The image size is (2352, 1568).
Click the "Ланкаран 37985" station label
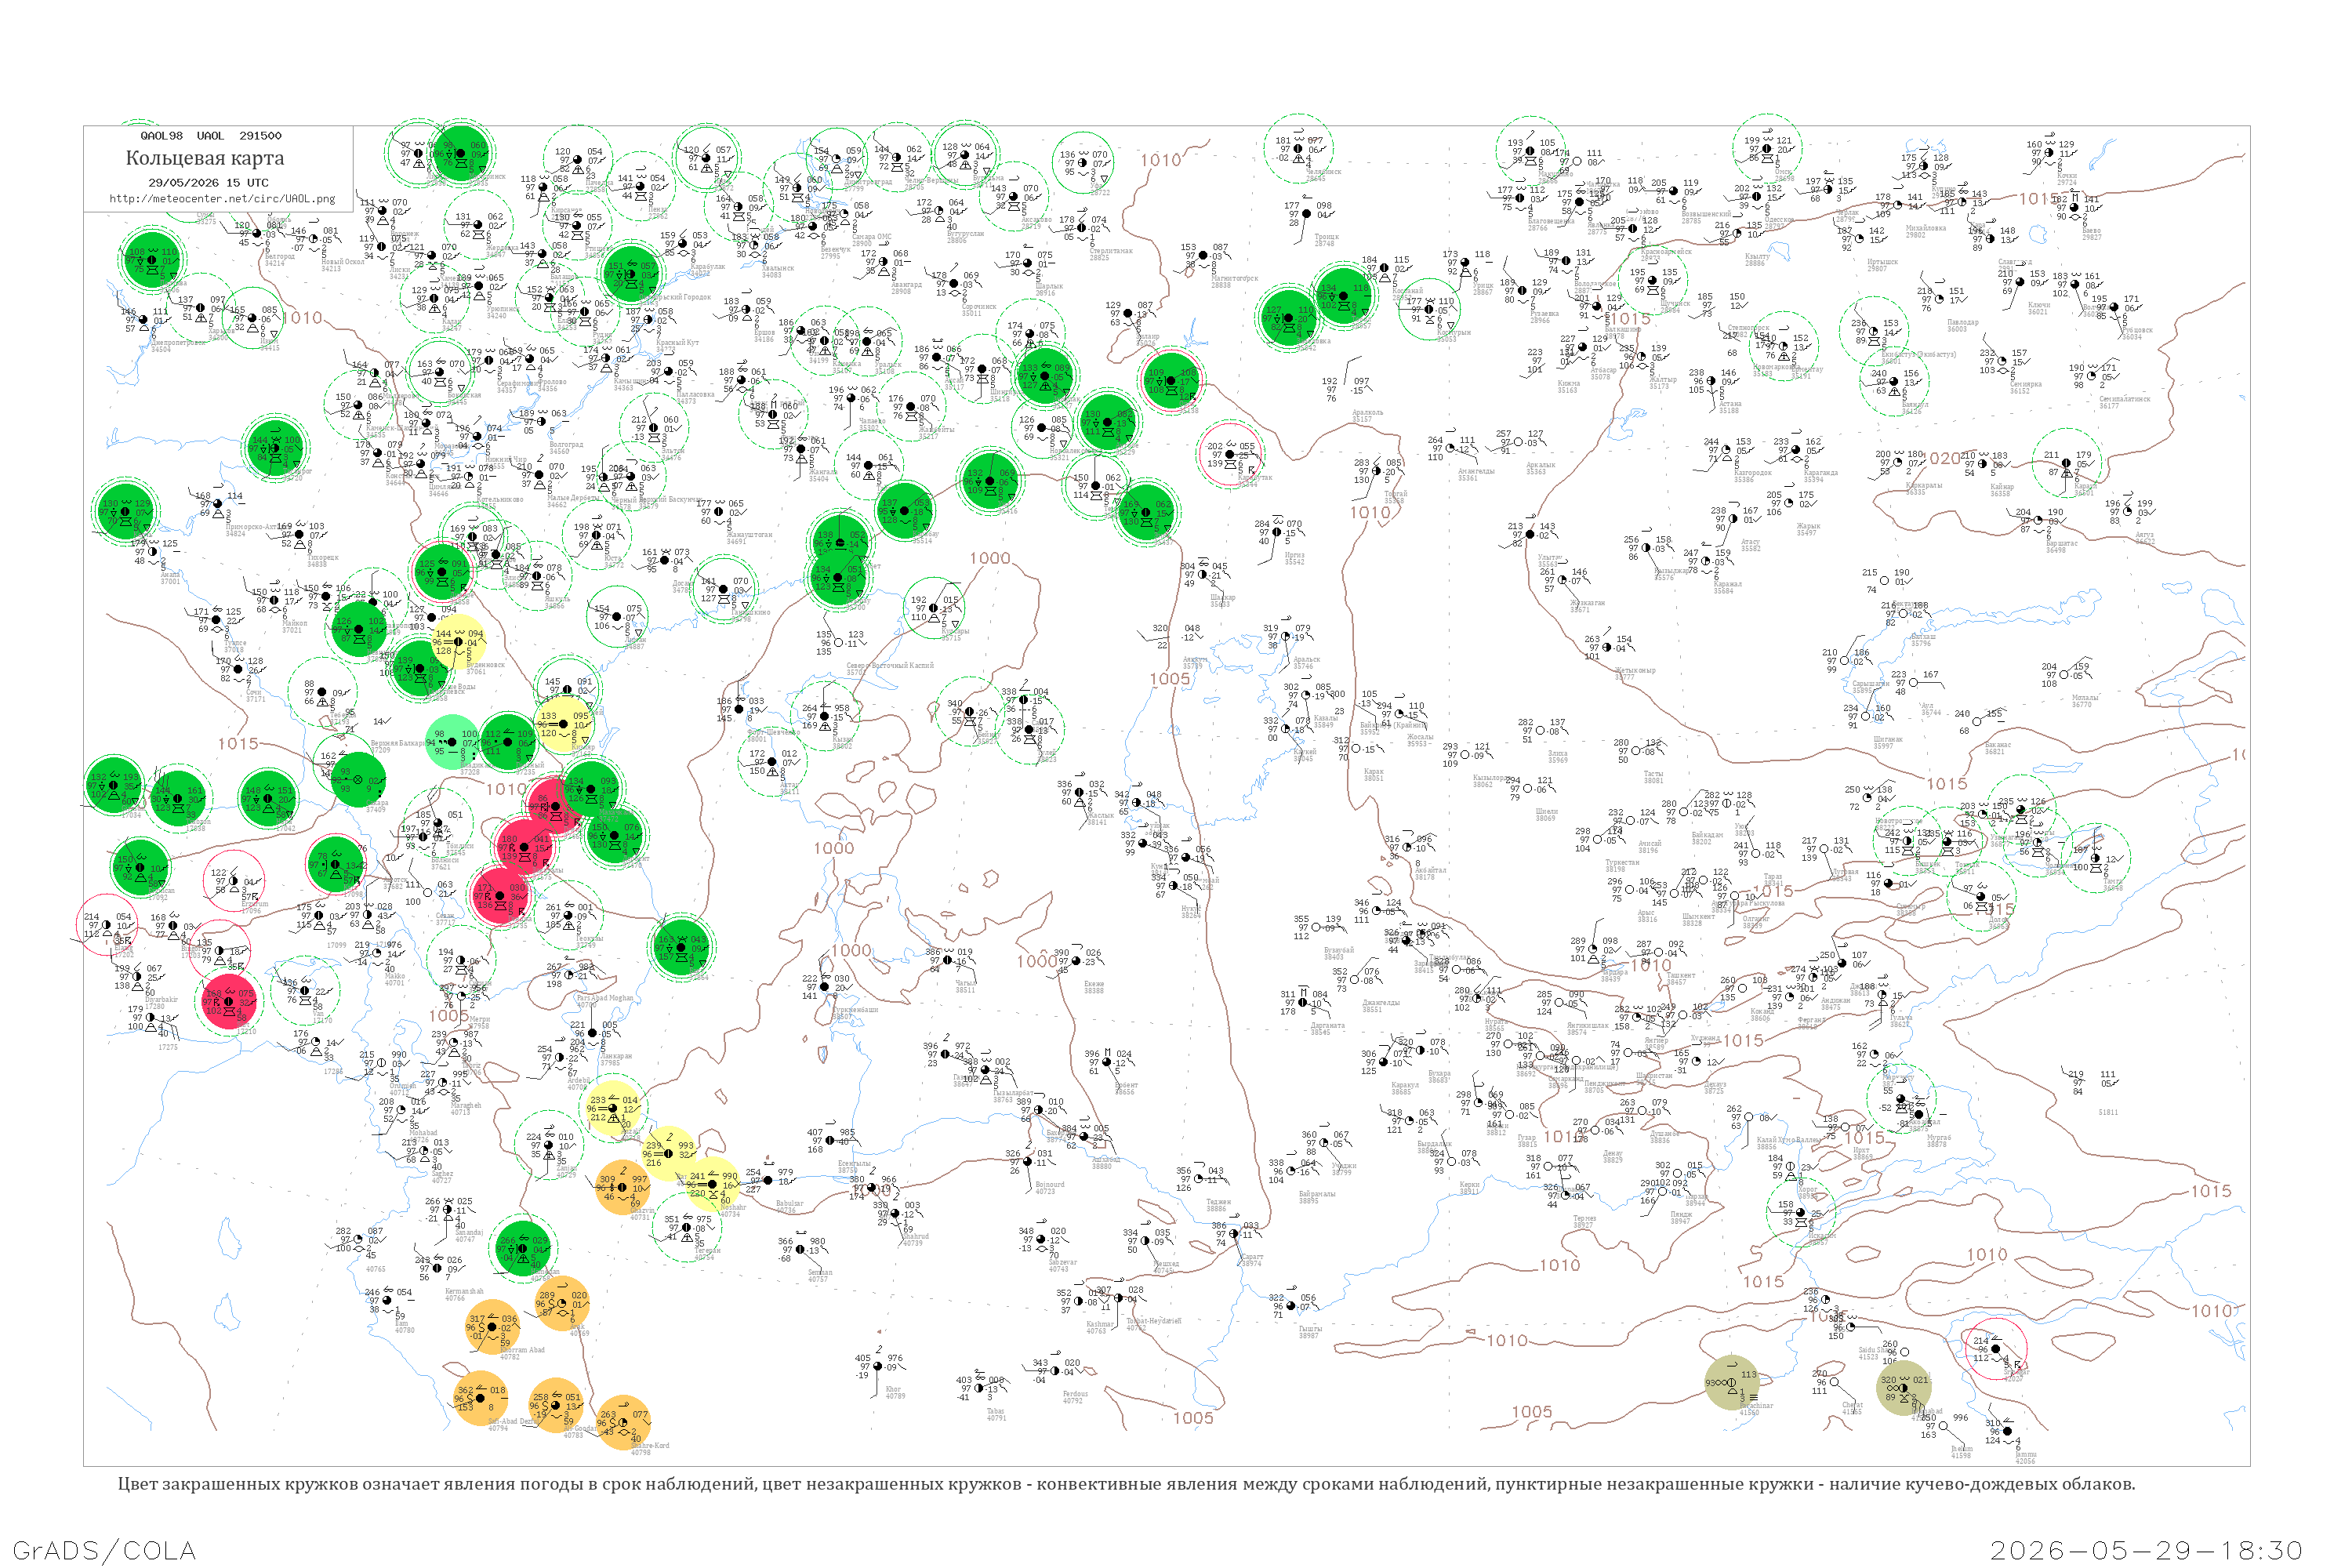tap(615, 1059)
